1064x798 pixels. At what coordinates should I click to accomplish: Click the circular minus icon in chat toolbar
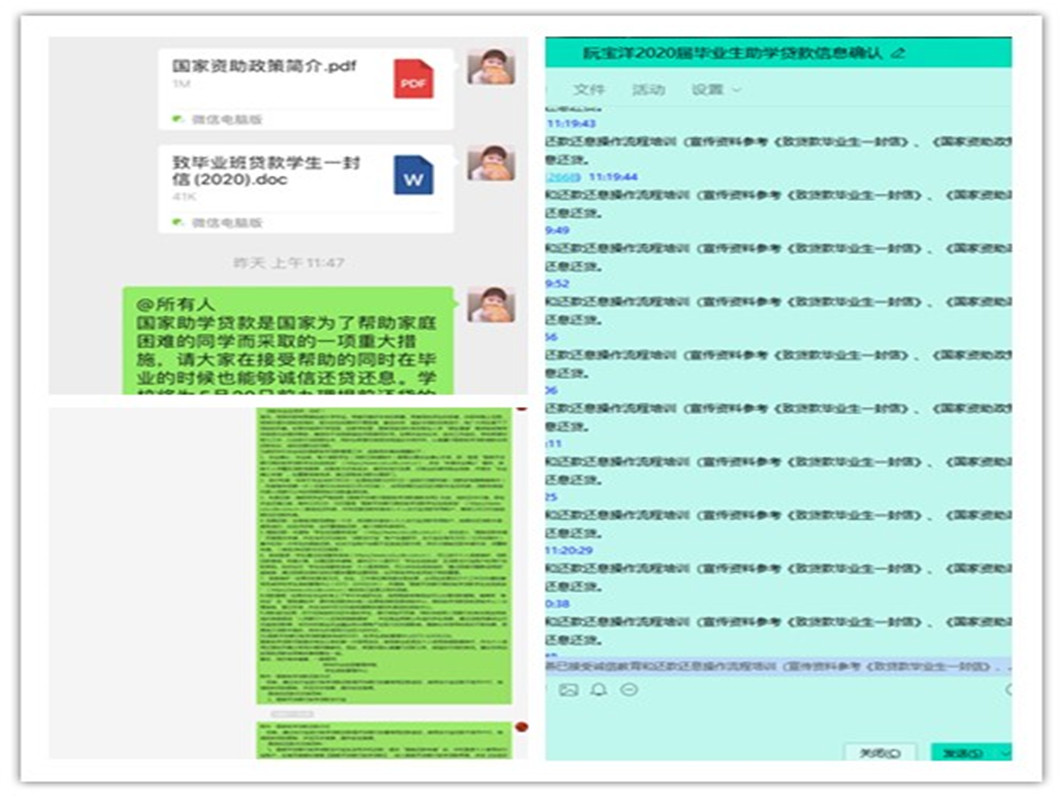[x=629, y=690]
